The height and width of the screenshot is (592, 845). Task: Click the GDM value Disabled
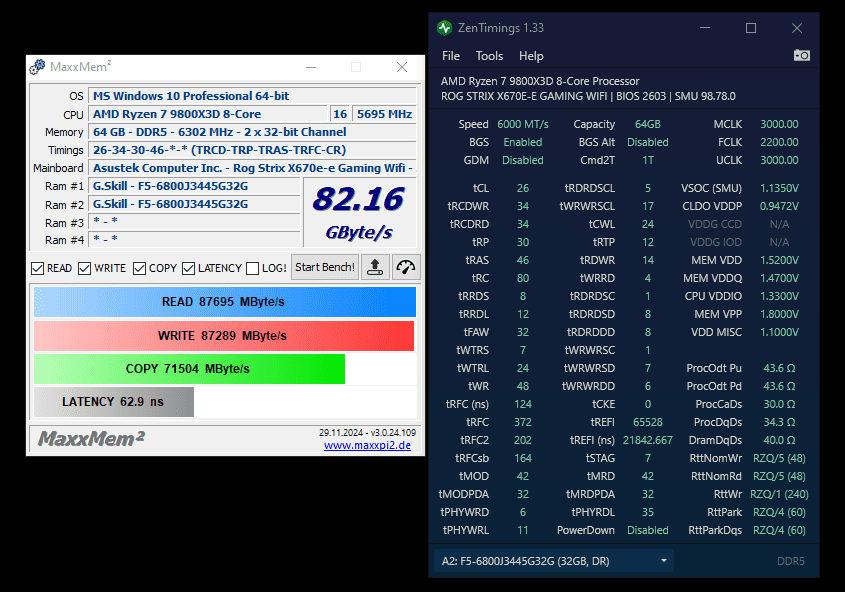[523, 161]
